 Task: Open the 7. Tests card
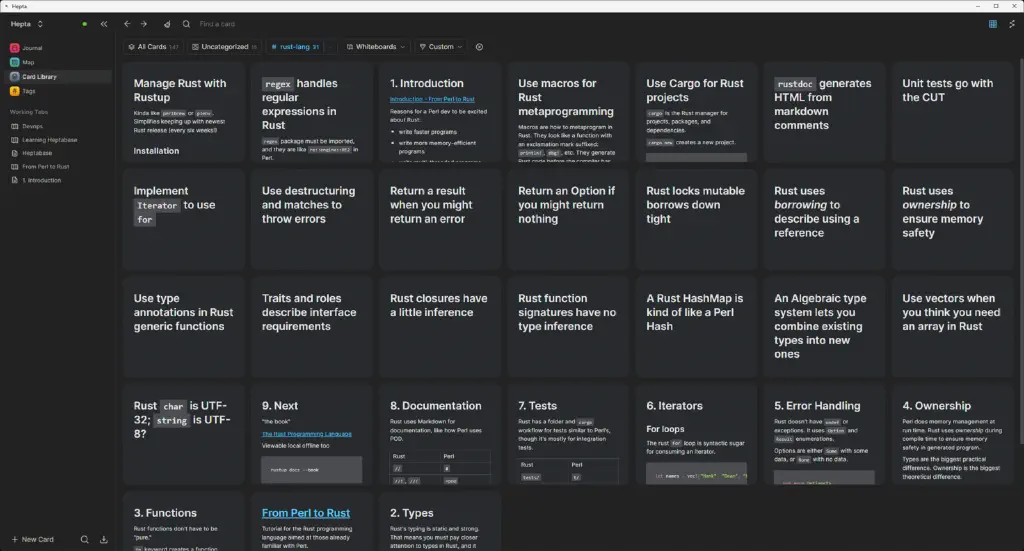coord(568,434)
